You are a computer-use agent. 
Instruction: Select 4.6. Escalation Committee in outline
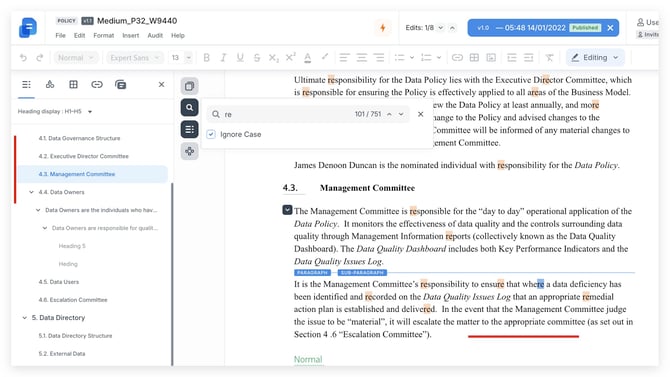[x=73, y=300]
